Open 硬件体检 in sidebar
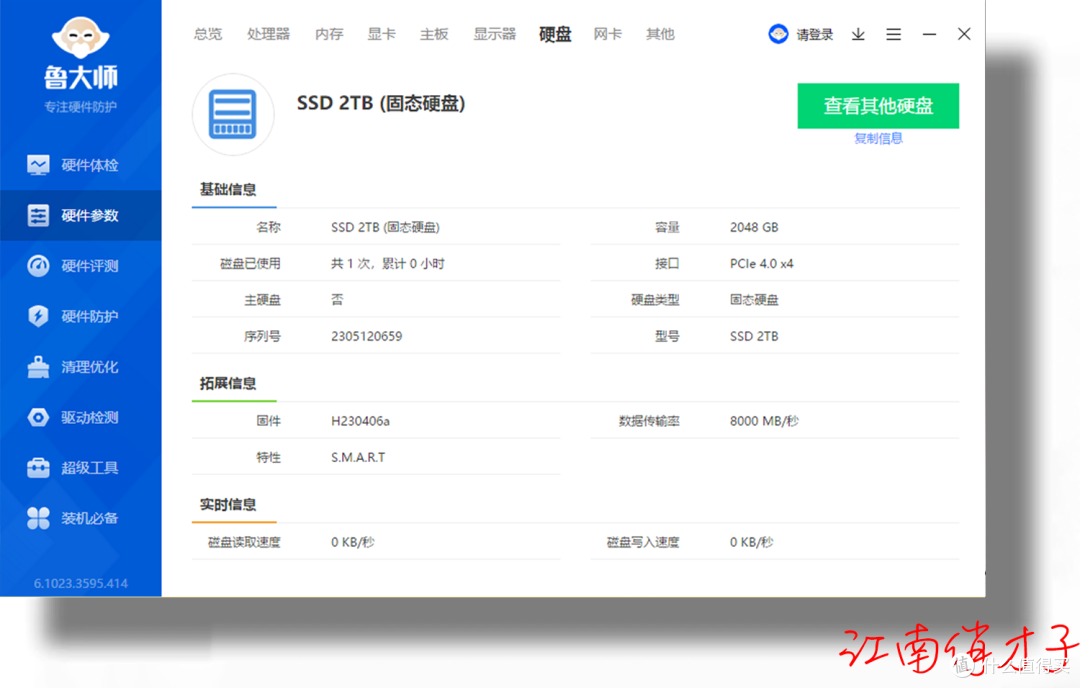Viewport: 1080px width, 688px height. (81, 165)
